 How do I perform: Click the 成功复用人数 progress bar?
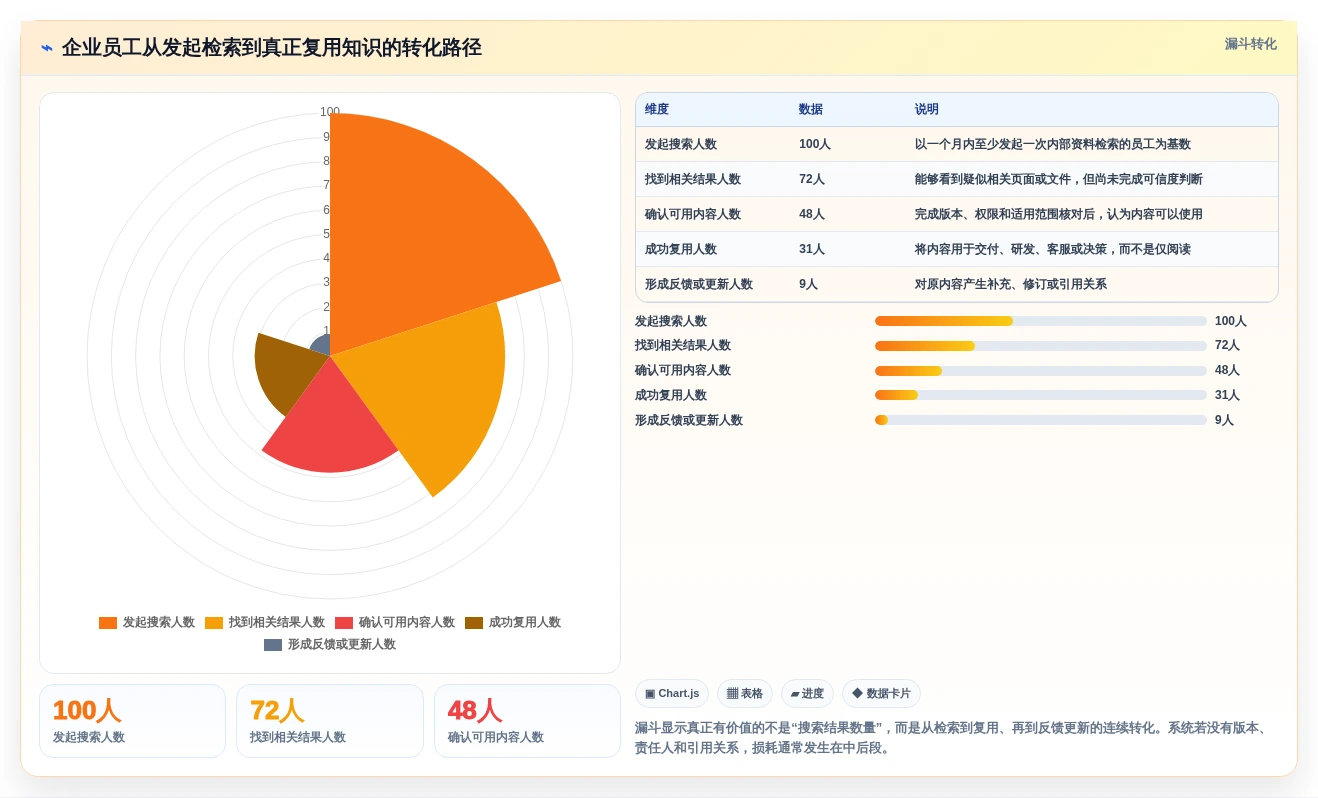point(1041,395)
